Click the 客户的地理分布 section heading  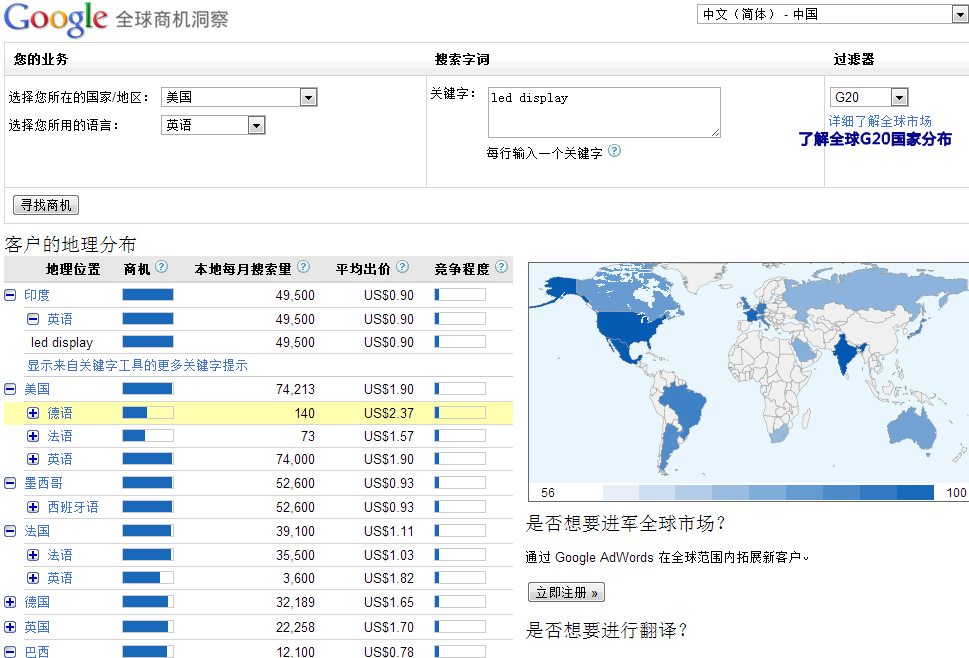tap(70, 245)
